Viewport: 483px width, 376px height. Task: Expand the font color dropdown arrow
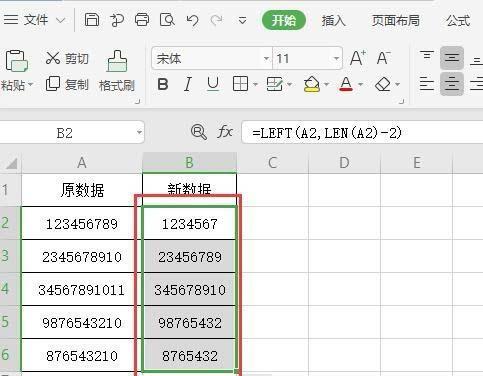[360, 84]
